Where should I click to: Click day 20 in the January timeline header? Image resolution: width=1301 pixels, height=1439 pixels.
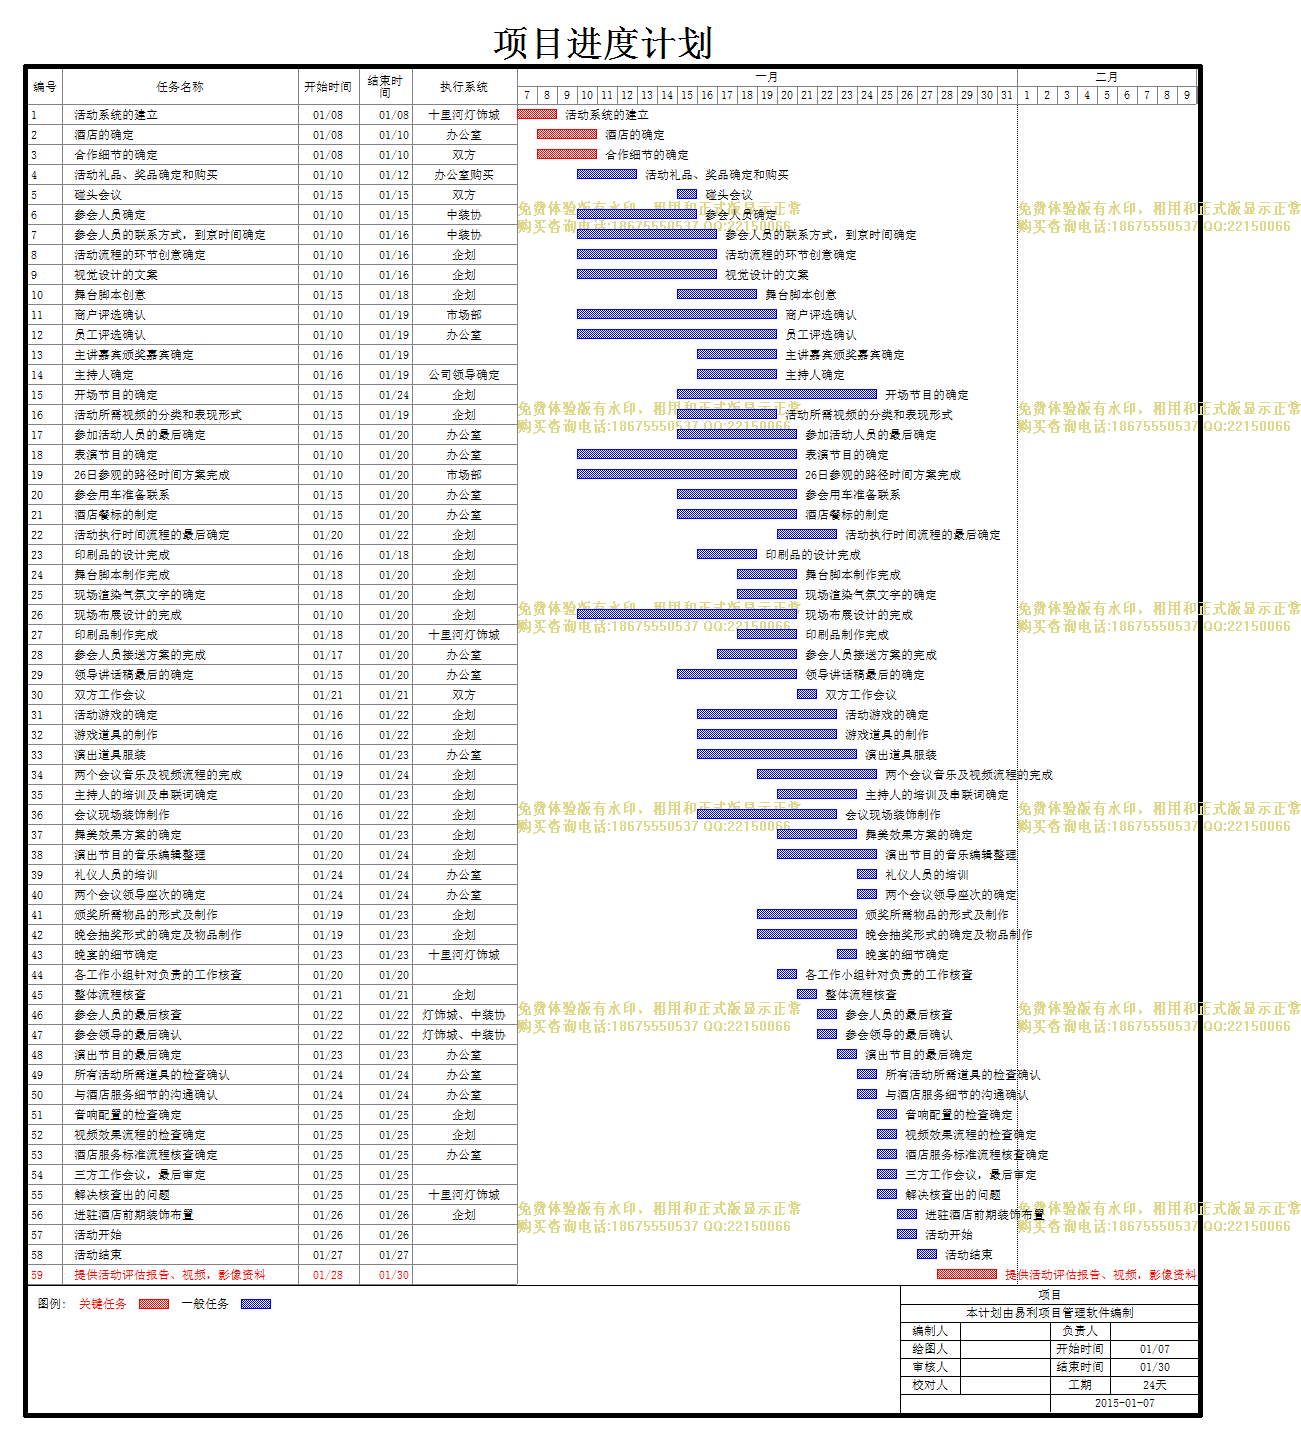click(x=787, y=95)
